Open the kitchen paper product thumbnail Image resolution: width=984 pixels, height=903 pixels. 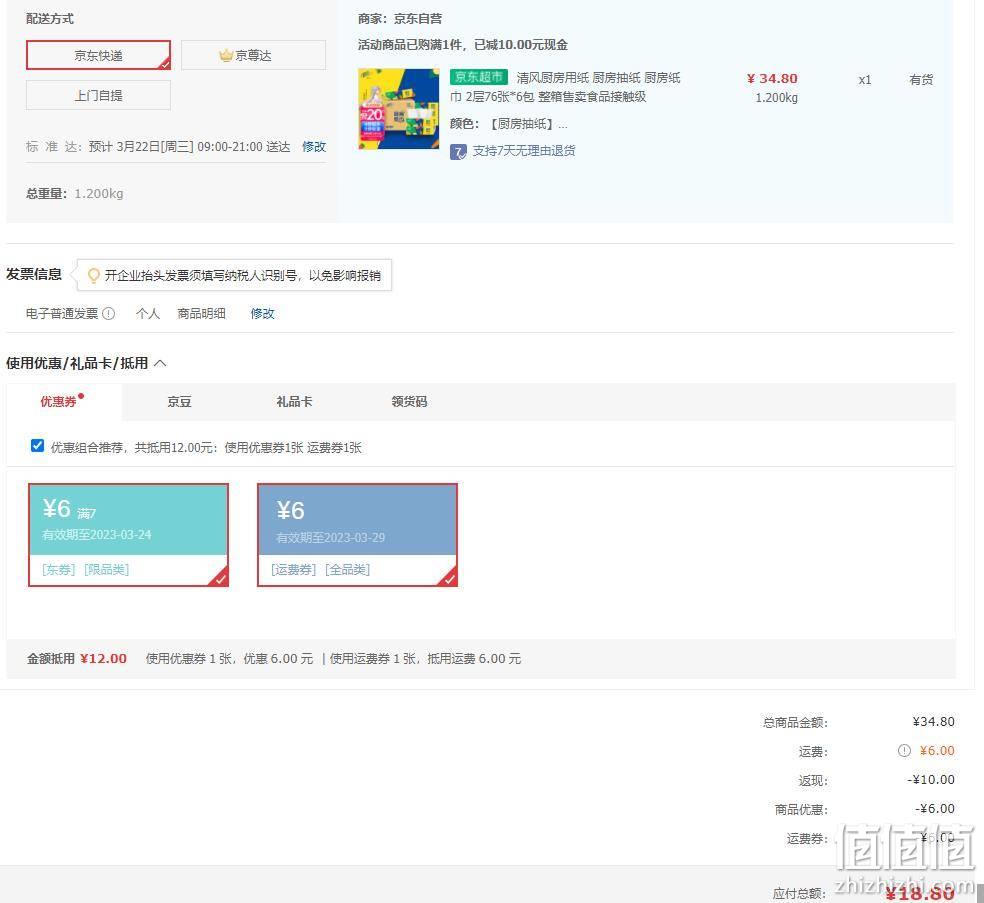(x=399, y=109)
